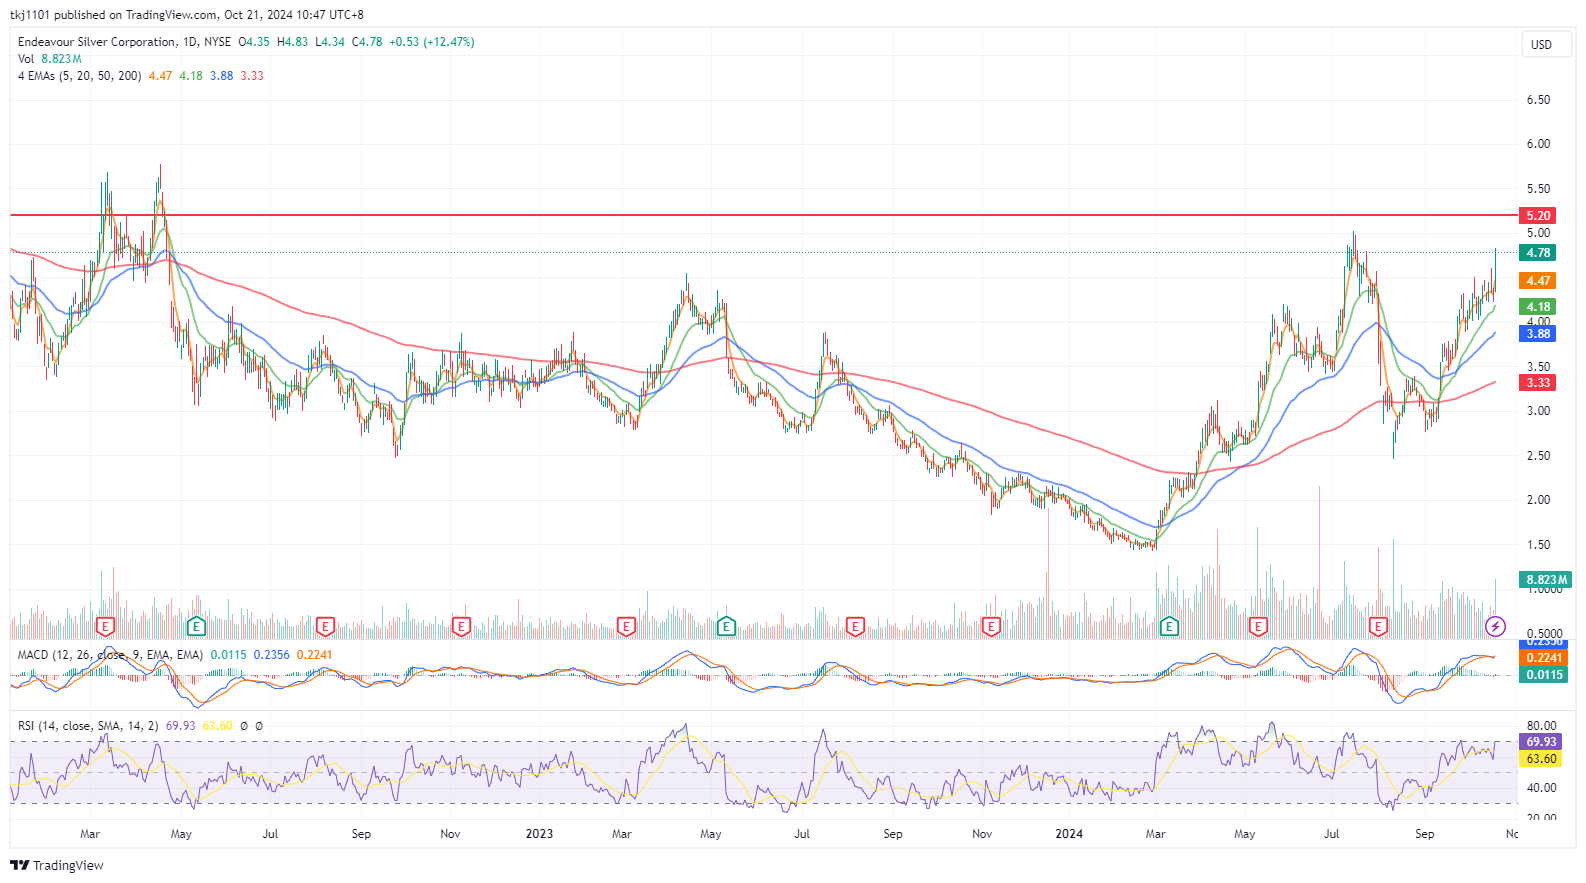Image resolution: width=1586 pixels, height=883 pixels.
Task: Open the red earnings marker near November 2022
Action: tap(461, 627)
